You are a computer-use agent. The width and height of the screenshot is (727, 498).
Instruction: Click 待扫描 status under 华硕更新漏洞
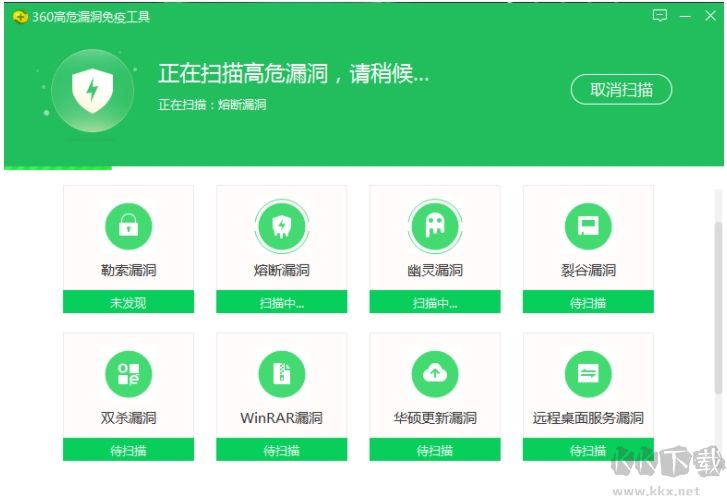435,449
